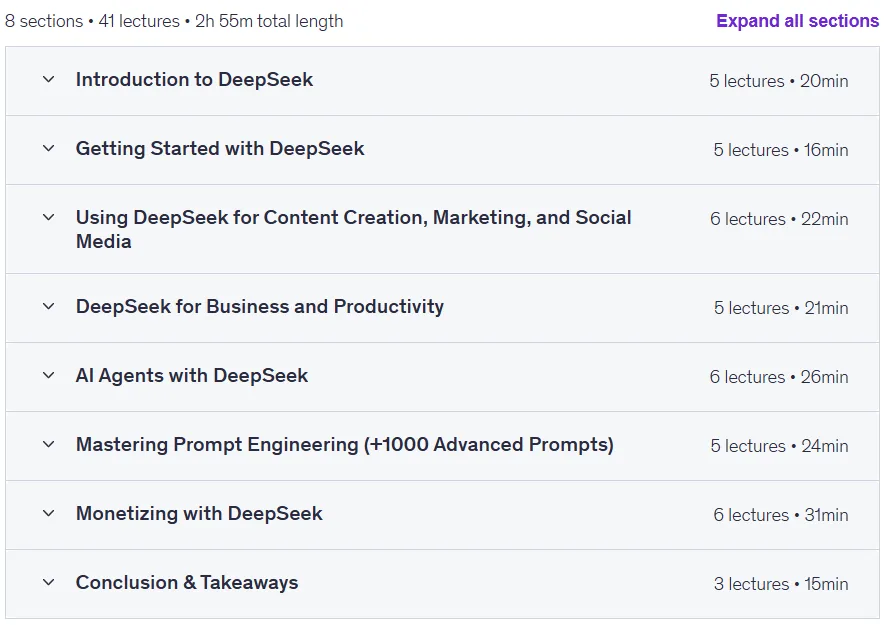This screenshot has height=625, width=885.
Task: Open the Monetizing with DeepSeek title
Action: (x=199, y=513)
